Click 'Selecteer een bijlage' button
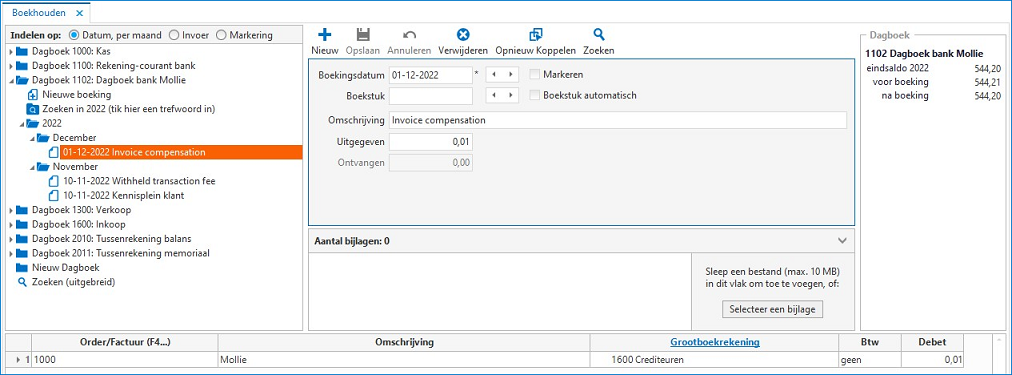The image size is (1012, 375). [772, 310]
